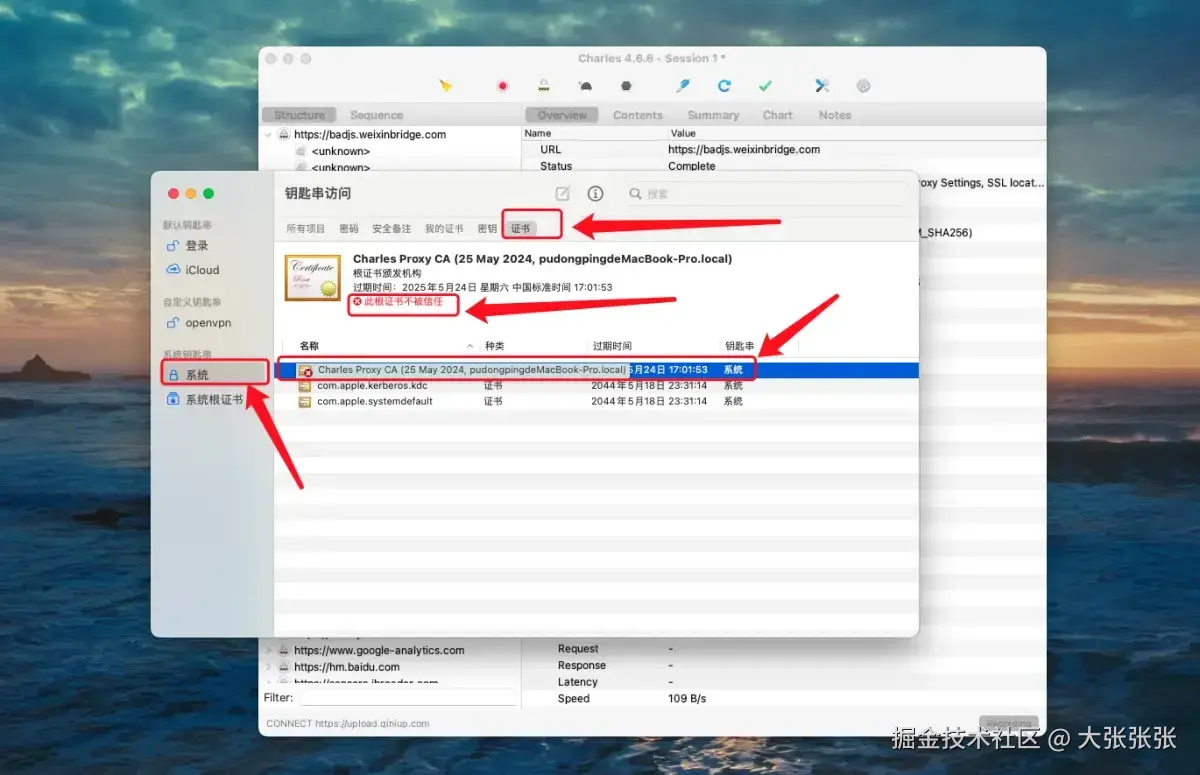
Task: Switch to the Sequence tab in Charles
Action: coord(376,115)
